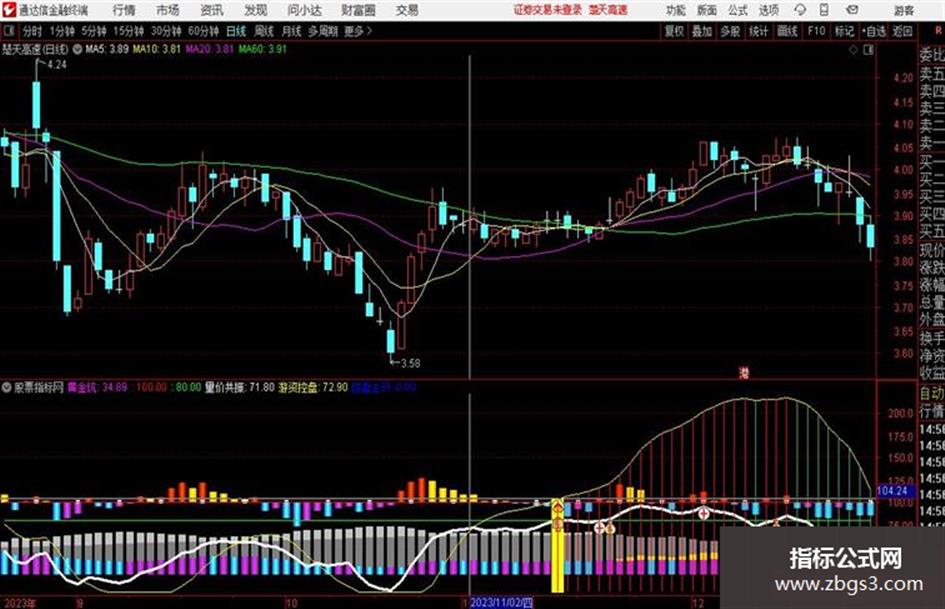This screenshot has height=609, width=945.
Task: Click the 楚天高速 stock name link
Action: (608, 10)
